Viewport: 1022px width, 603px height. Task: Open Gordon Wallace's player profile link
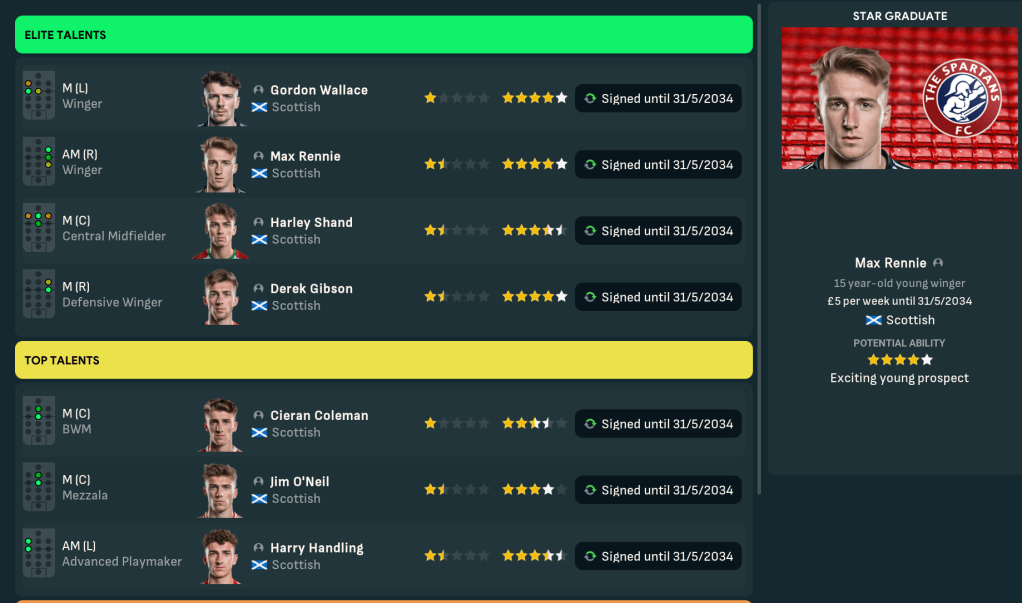318,90
